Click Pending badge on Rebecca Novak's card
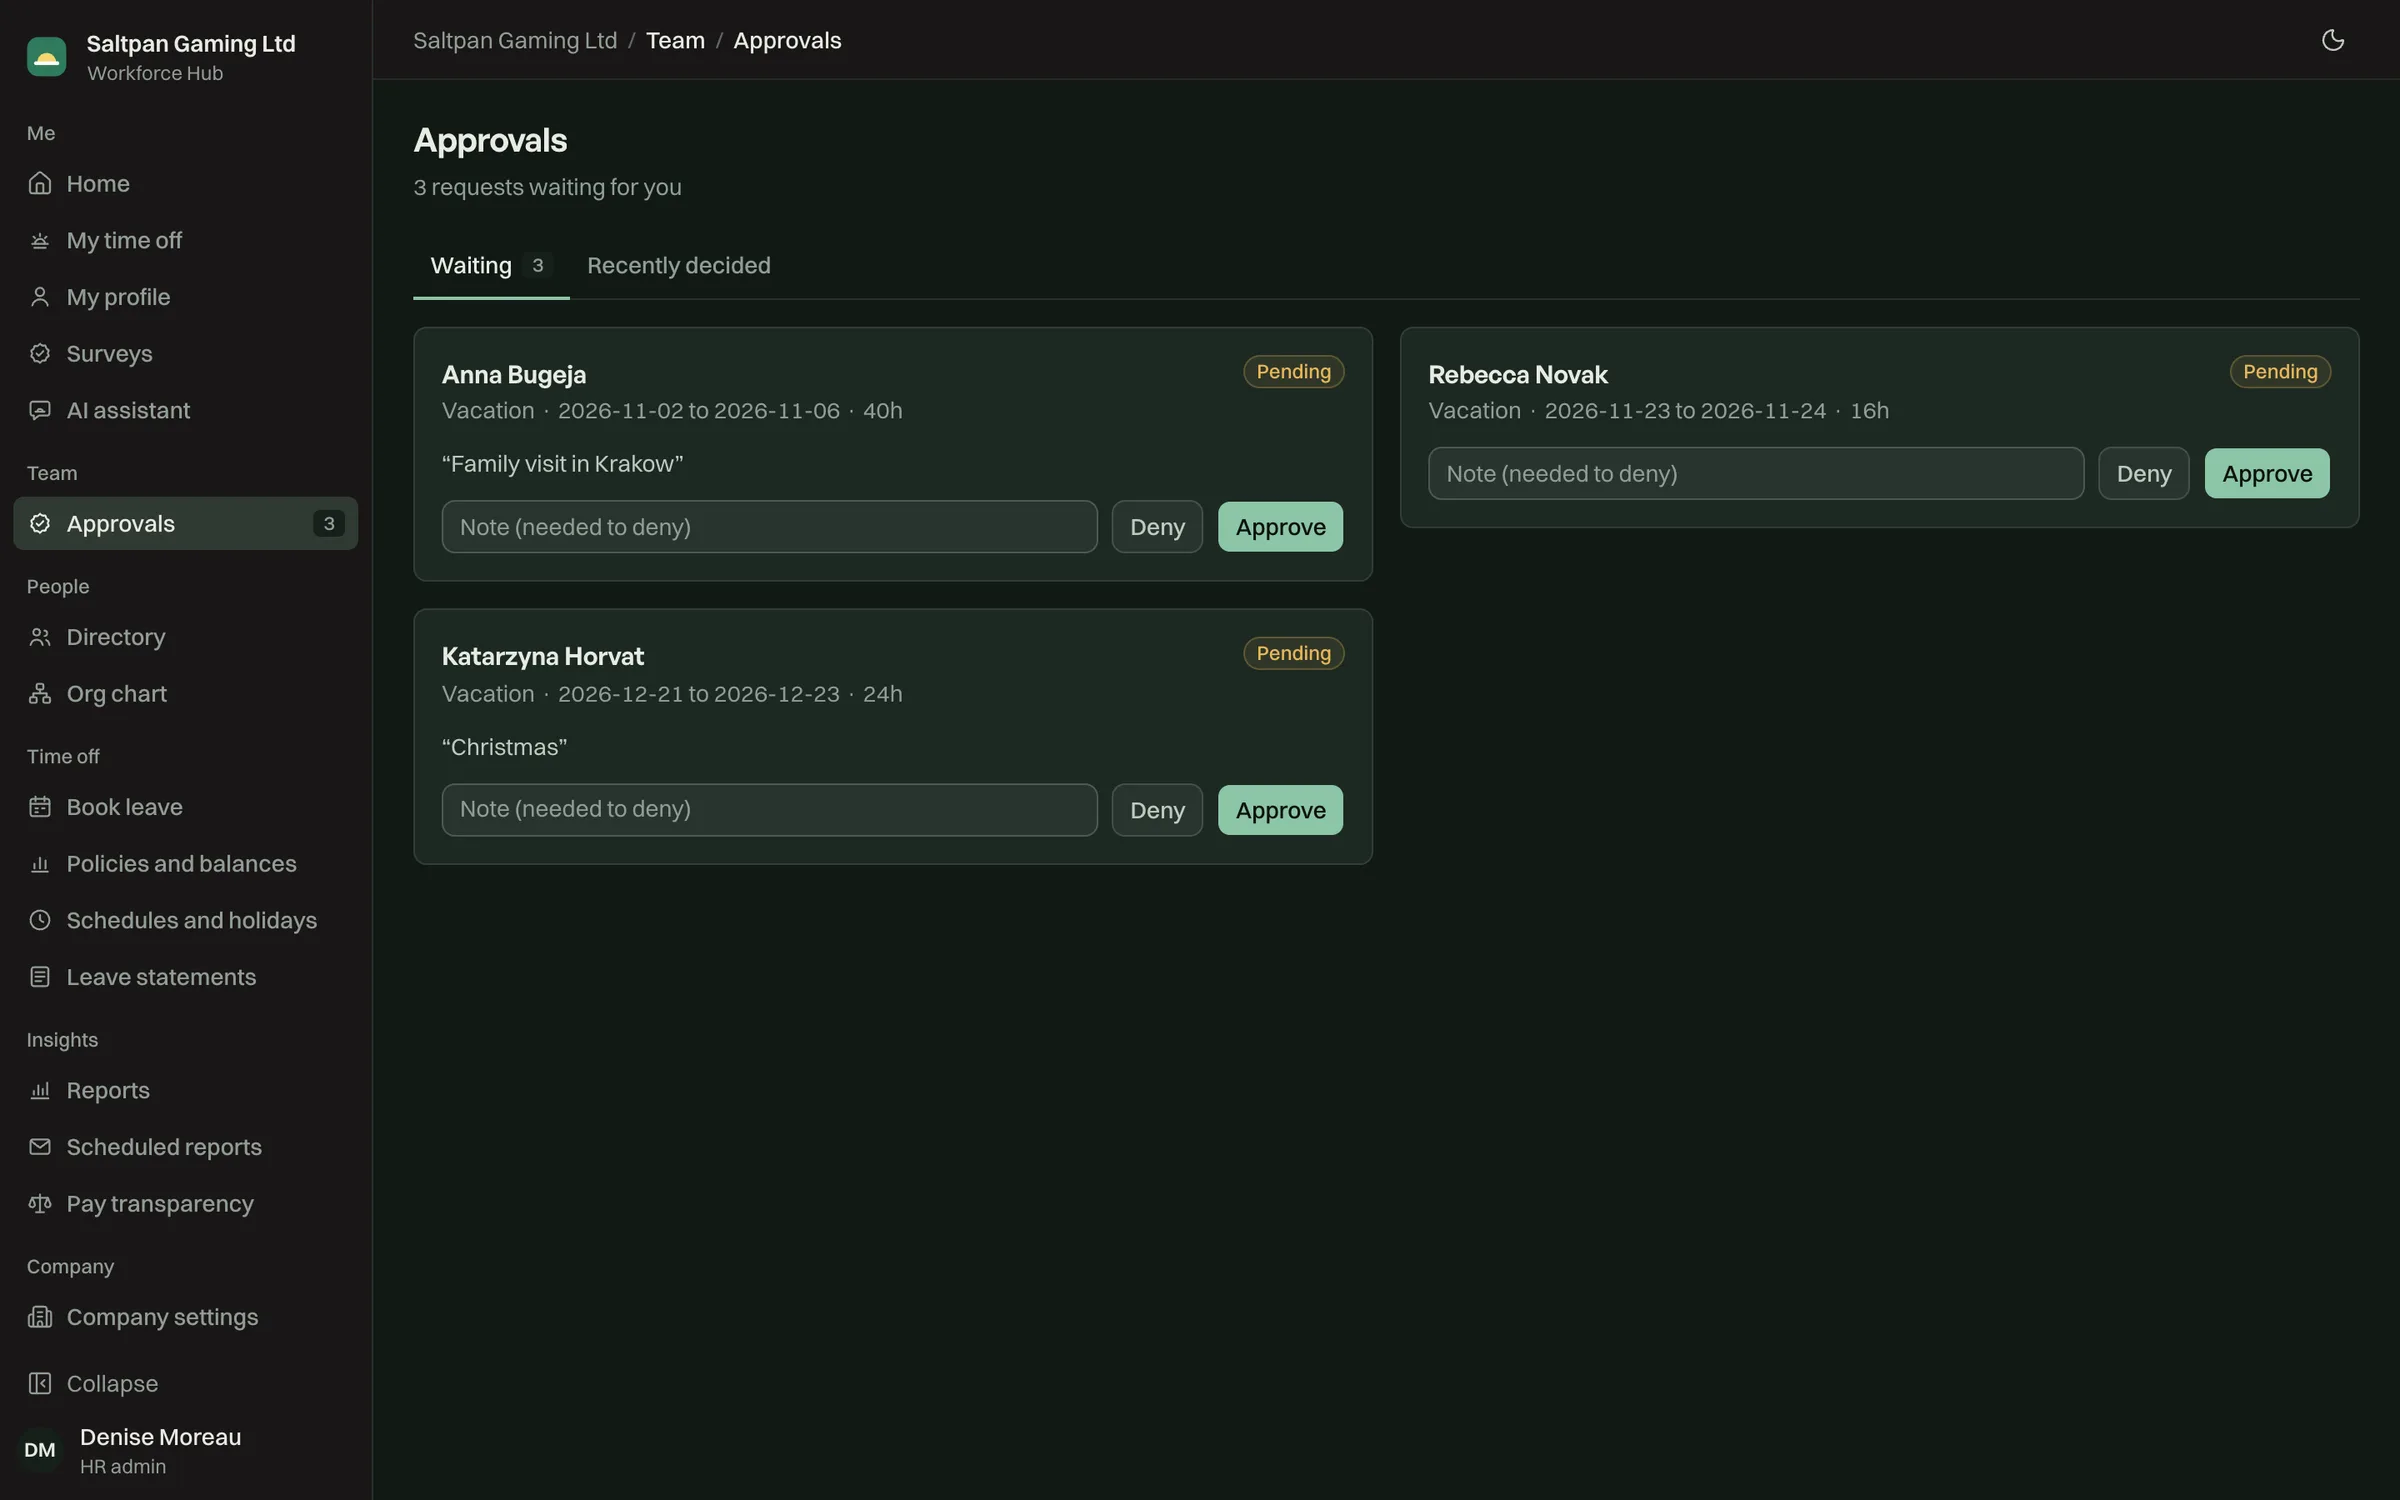Viewport: 2400px width, 1500px height. tap(2280, 372)
